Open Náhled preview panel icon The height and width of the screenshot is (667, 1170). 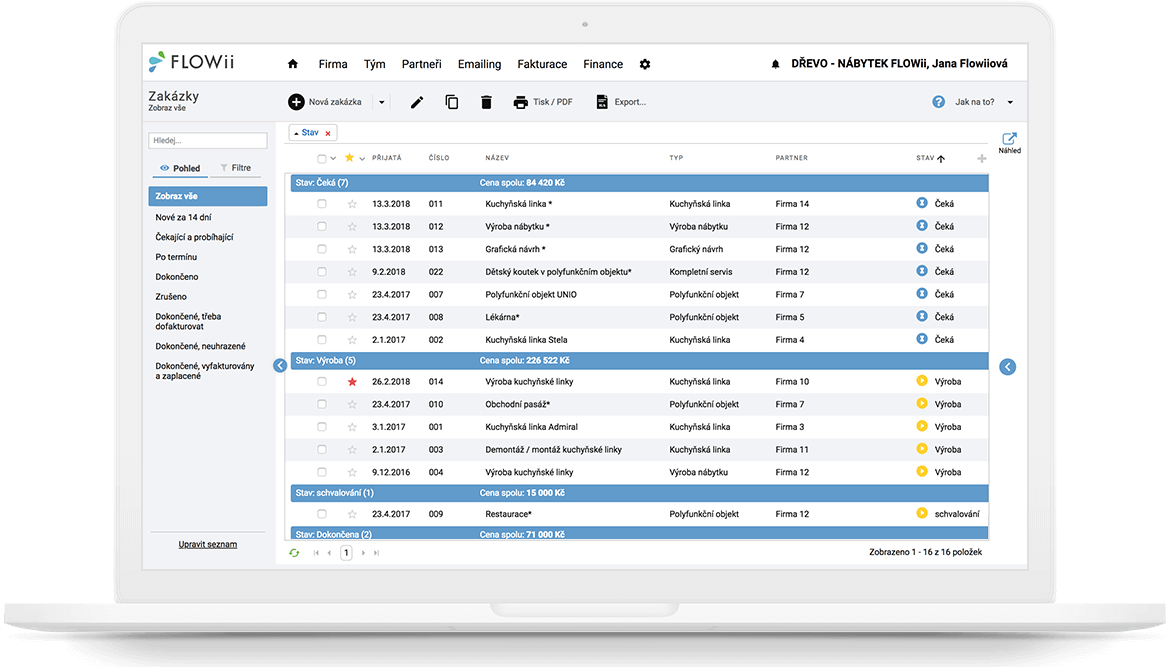point(1009,143)
